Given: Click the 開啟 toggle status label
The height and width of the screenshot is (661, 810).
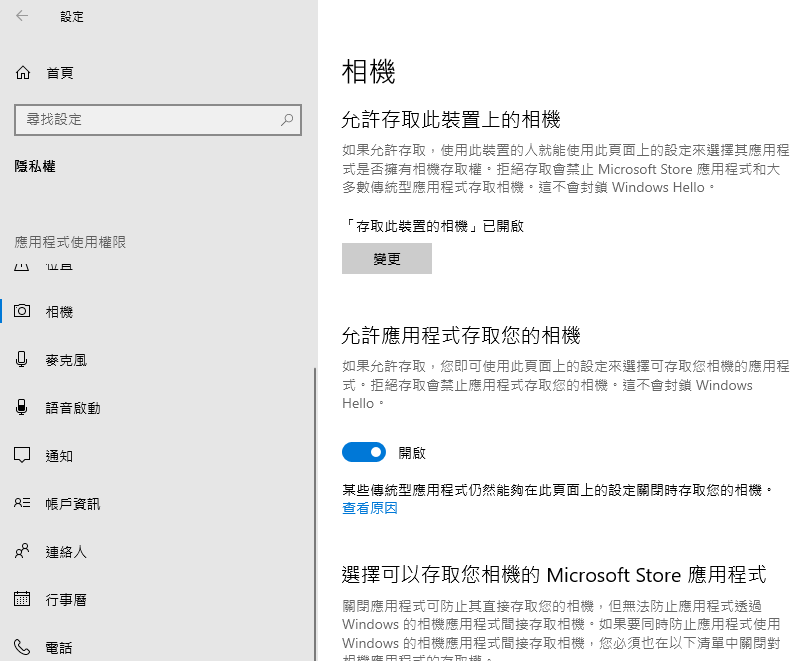Looking at the screenshot, I should [x=412, y=453].
